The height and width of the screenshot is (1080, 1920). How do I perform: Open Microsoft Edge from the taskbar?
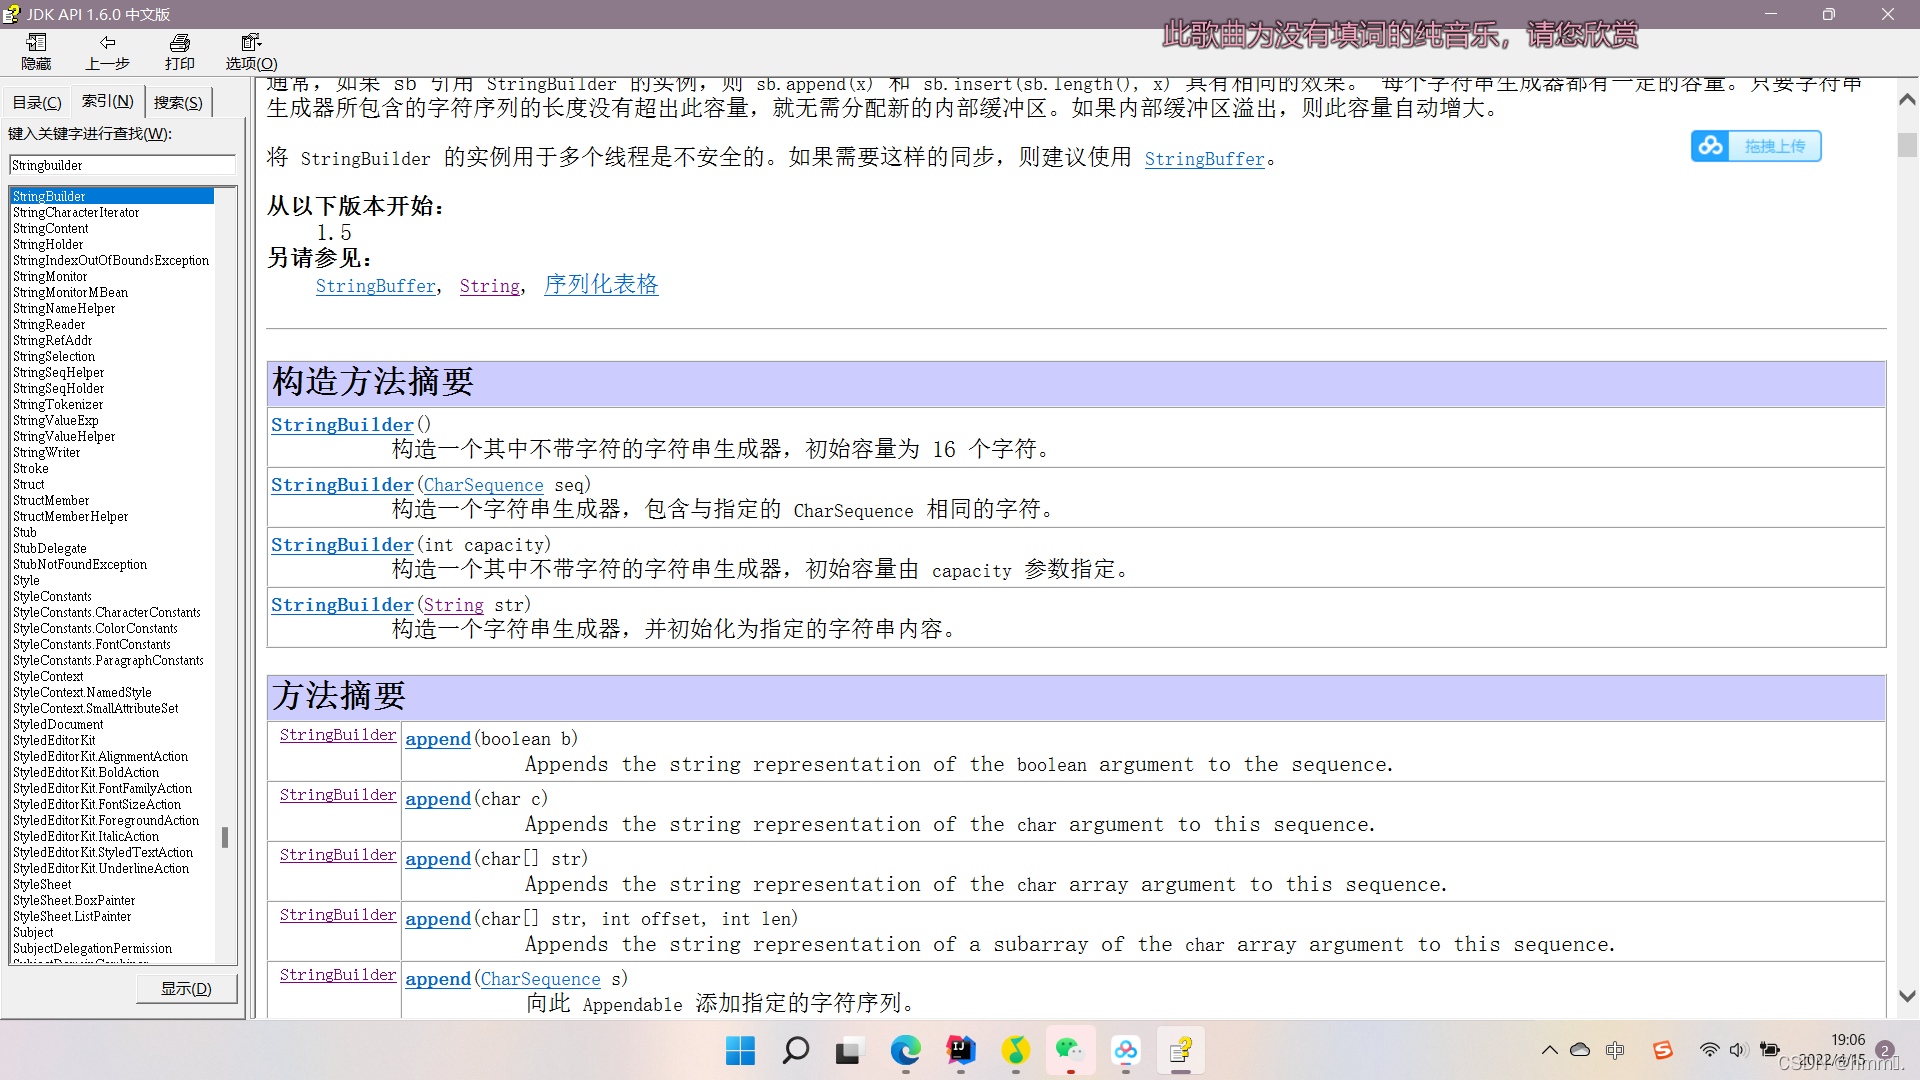[x=905, y=1050]
